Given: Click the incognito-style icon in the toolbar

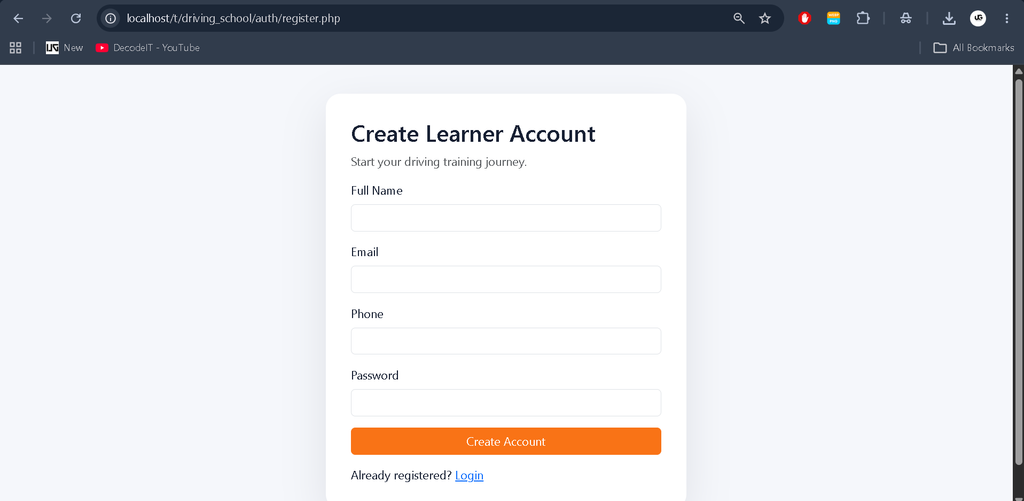Looking at the screenshot, I should pyautogui.click(x=906, y=18).
